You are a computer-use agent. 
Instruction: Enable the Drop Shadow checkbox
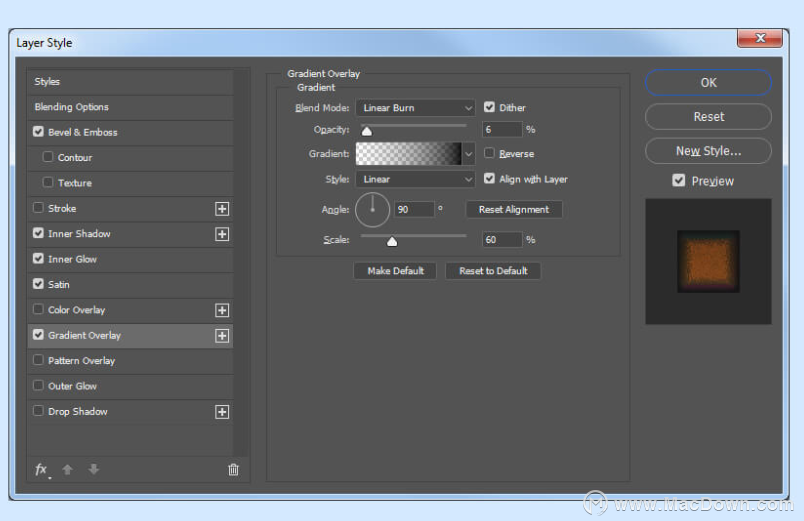coord(38,410)
